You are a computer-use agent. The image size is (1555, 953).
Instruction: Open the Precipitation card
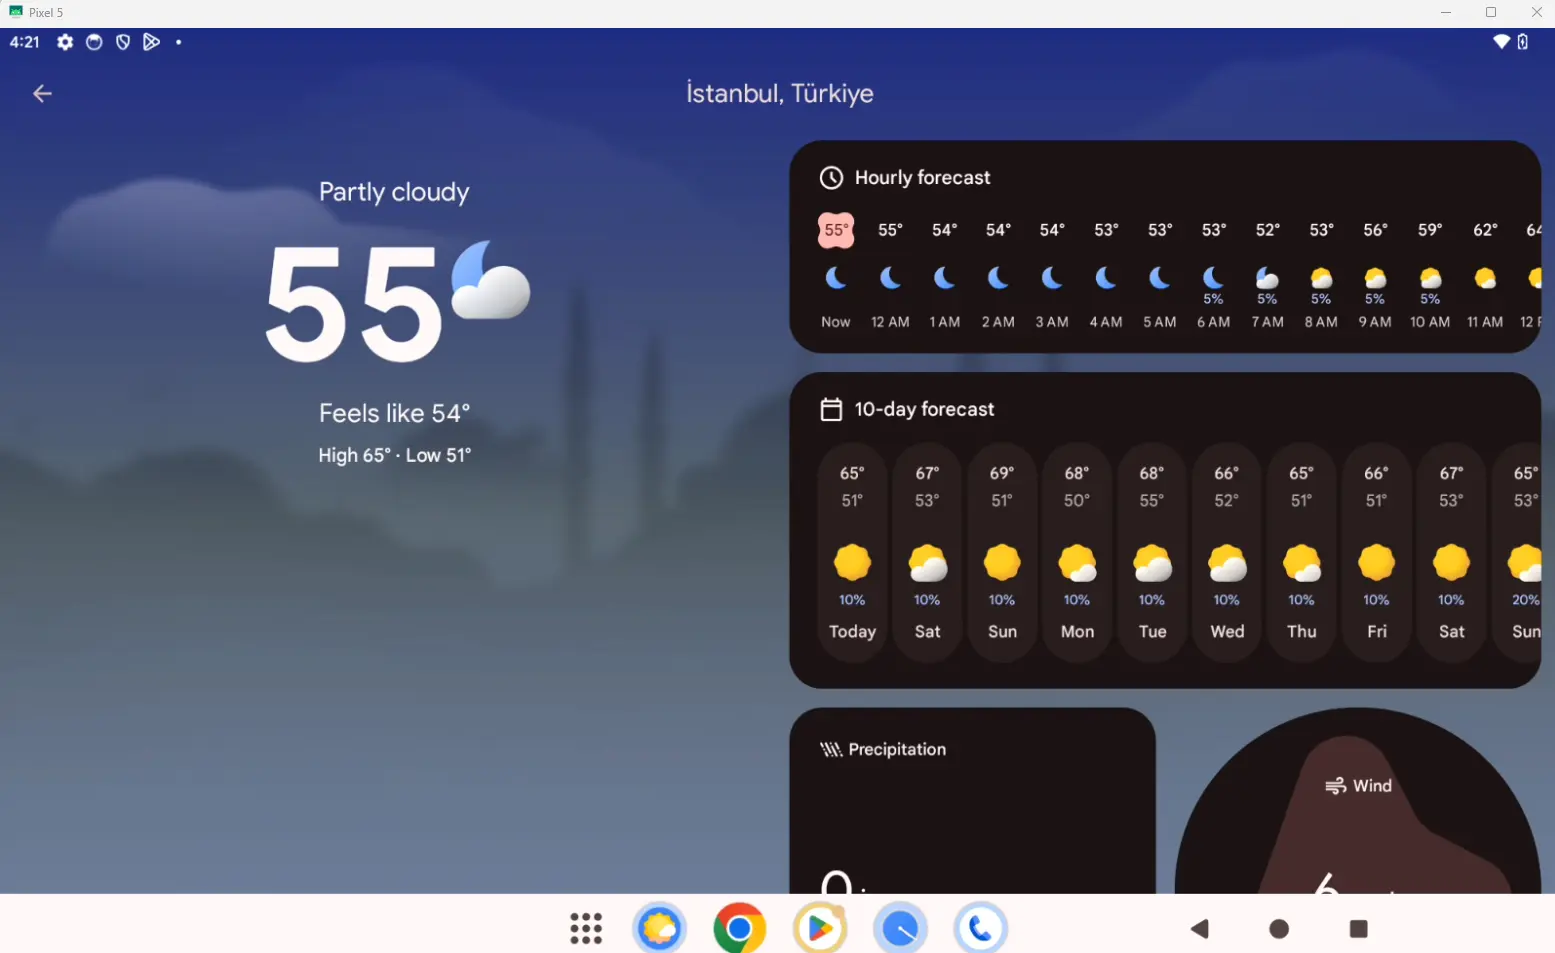tap(972, 800)
